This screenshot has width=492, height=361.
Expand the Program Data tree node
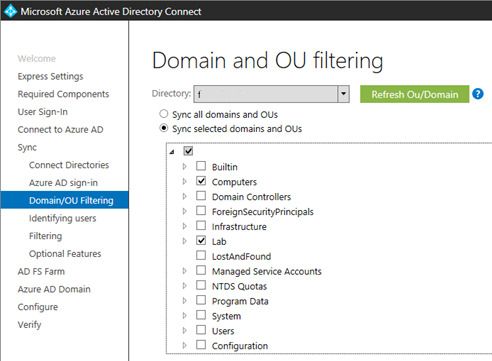pos(184,301)
